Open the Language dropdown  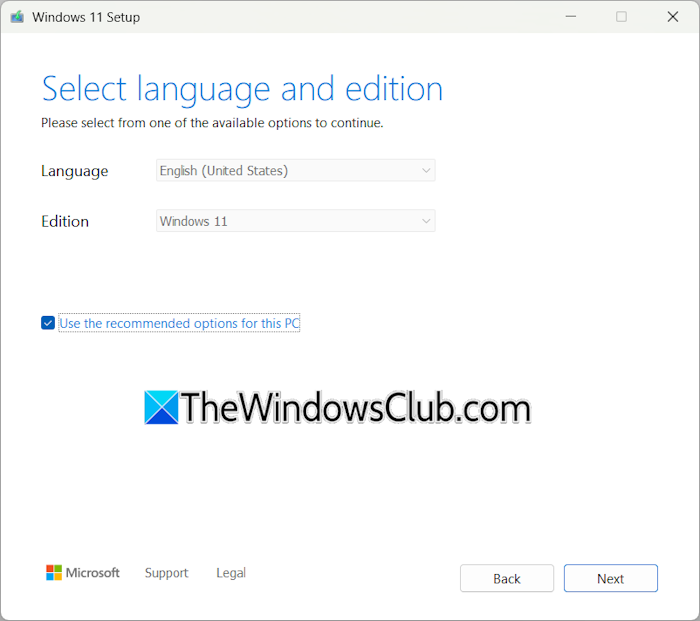point(296,171)
